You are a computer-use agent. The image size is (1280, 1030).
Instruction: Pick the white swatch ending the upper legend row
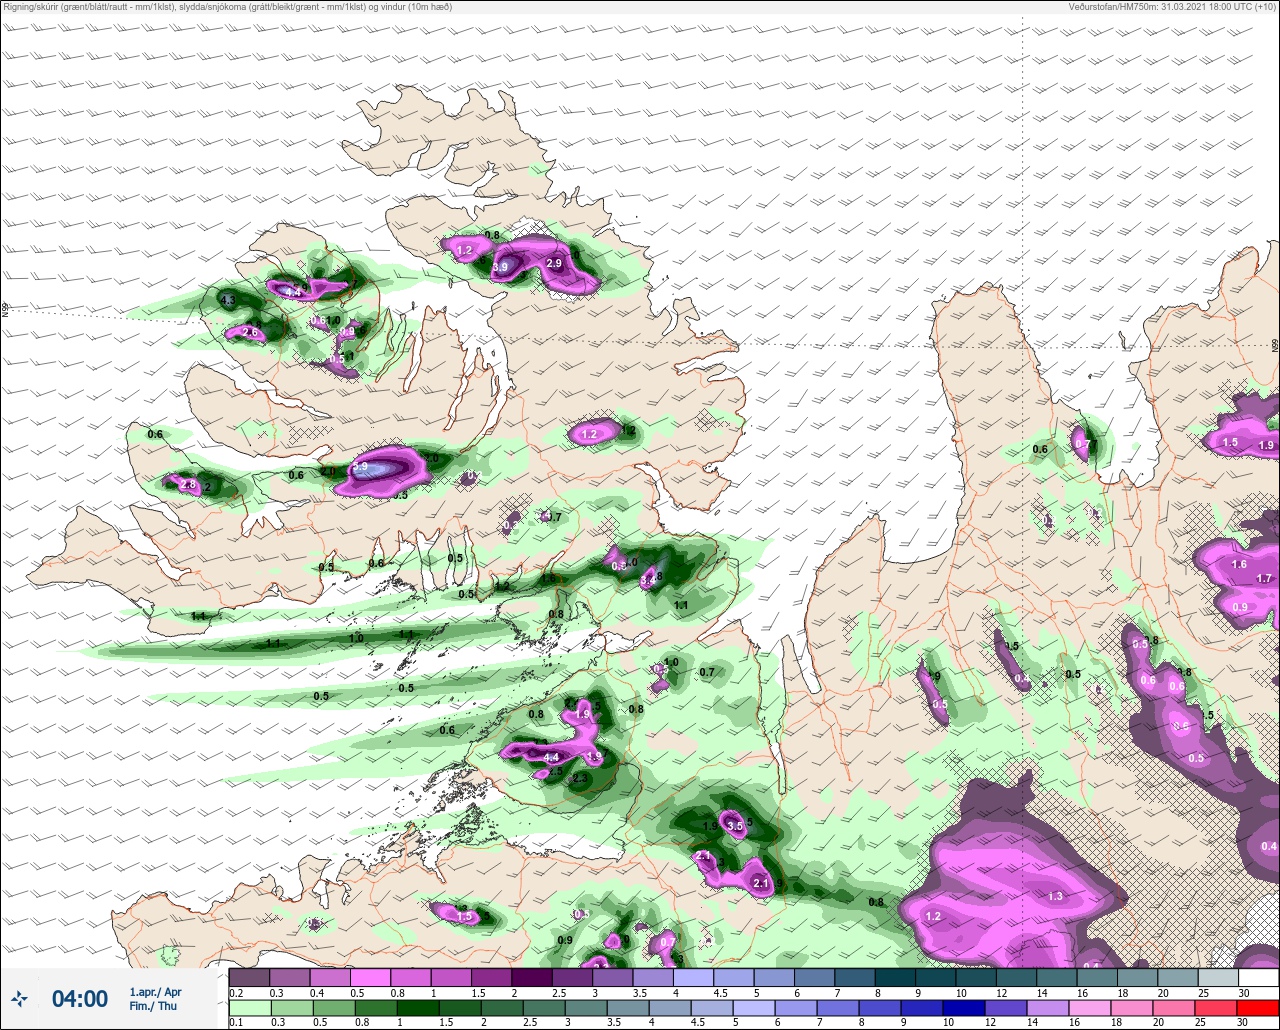coord(1258,977)
